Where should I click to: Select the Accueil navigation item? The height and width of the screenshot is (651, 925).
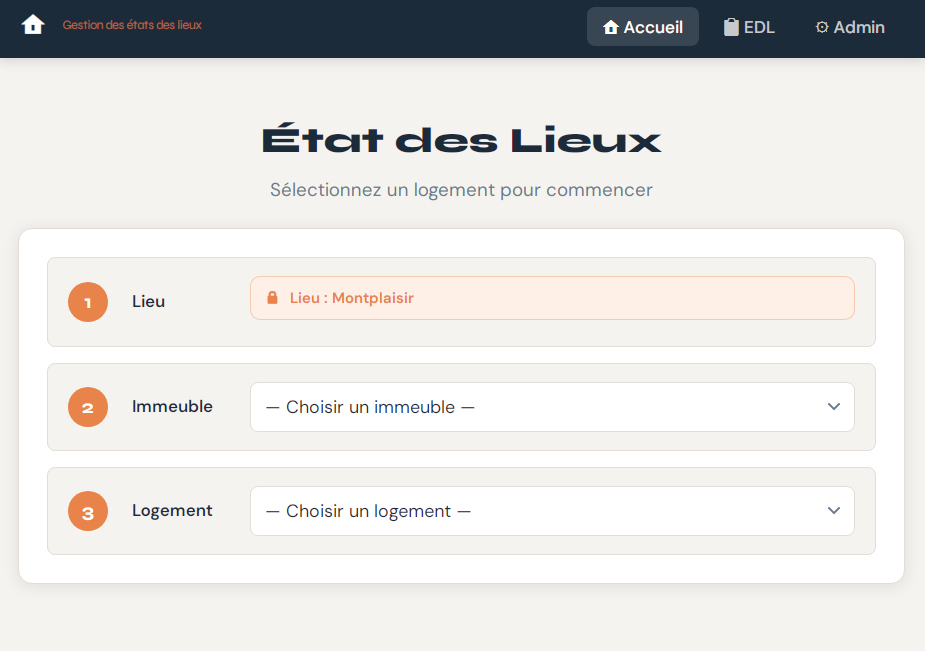(642, 26)
